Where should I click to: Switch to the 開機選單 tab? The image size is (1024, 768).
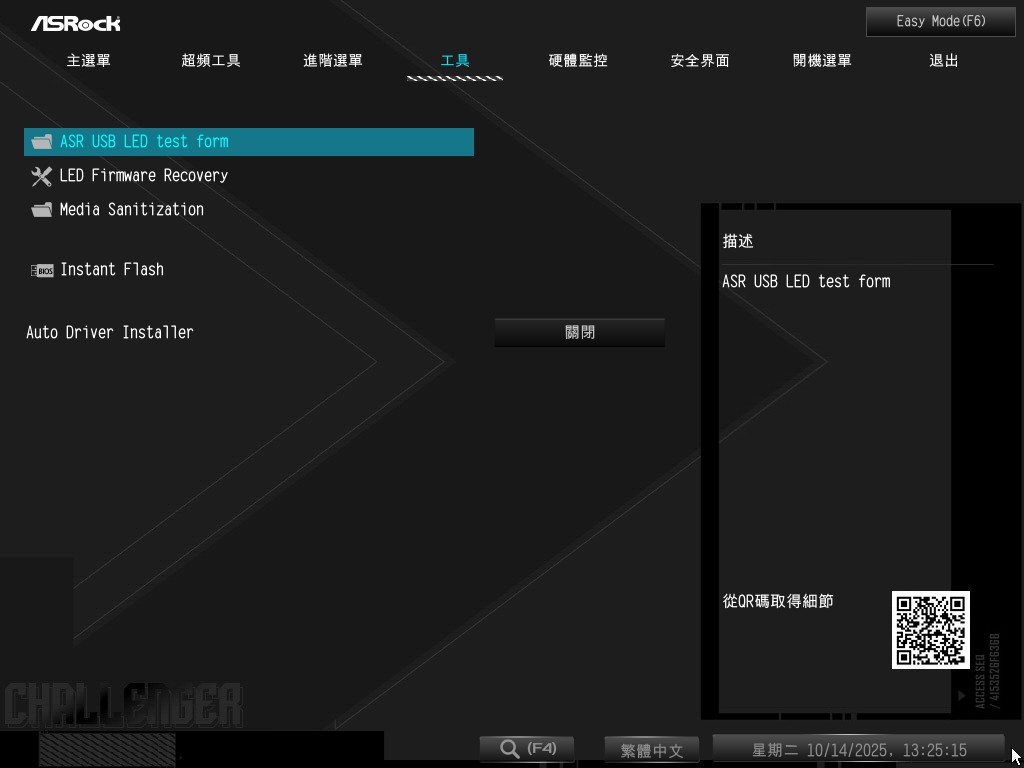(822, 61)
